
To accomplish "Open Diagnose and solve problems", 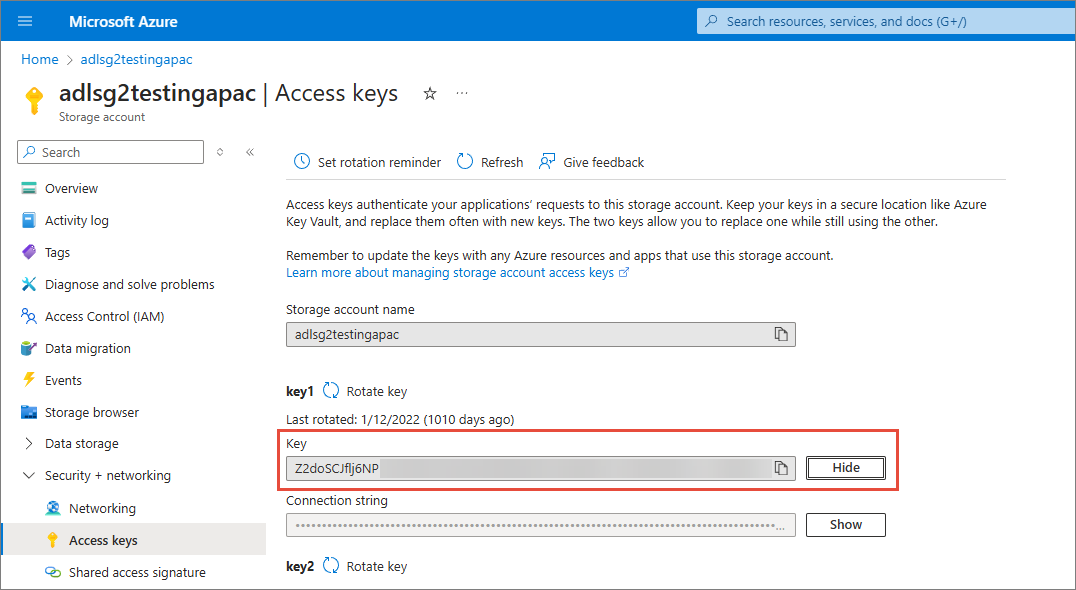I will click(128, 284).
